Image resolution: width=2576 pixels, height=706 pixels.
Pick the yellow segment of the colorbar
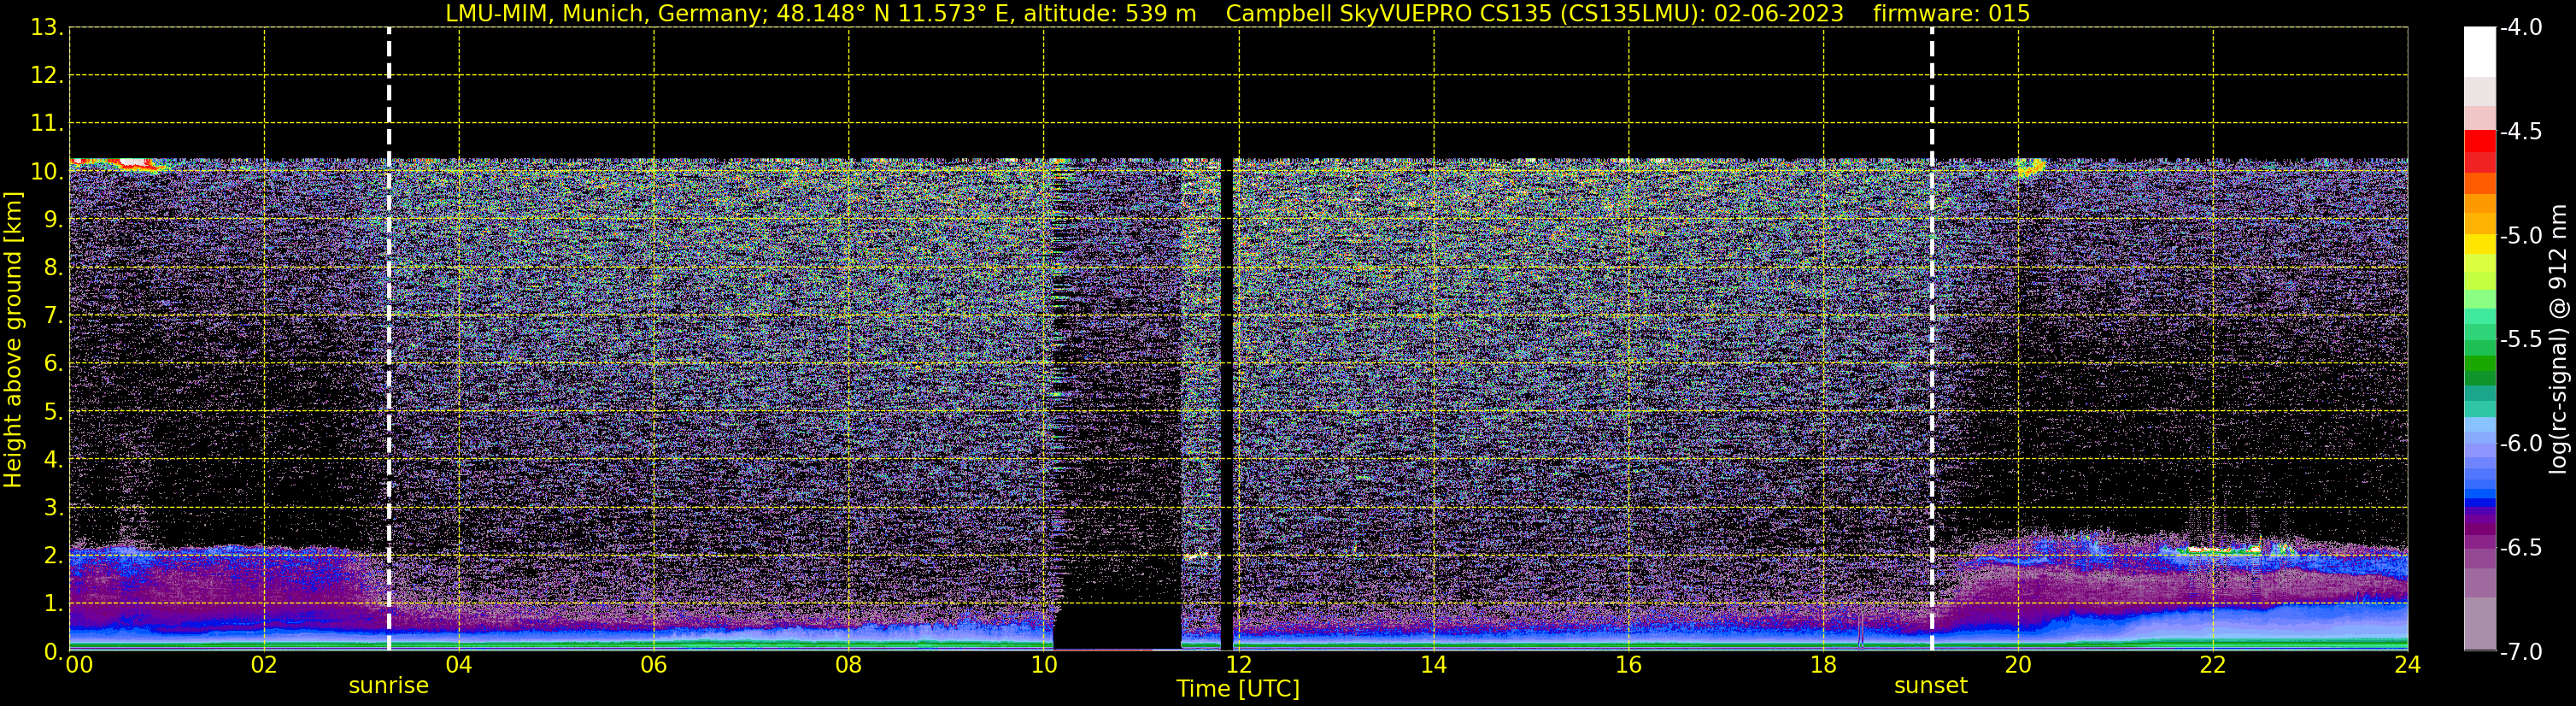[2480, 244]
